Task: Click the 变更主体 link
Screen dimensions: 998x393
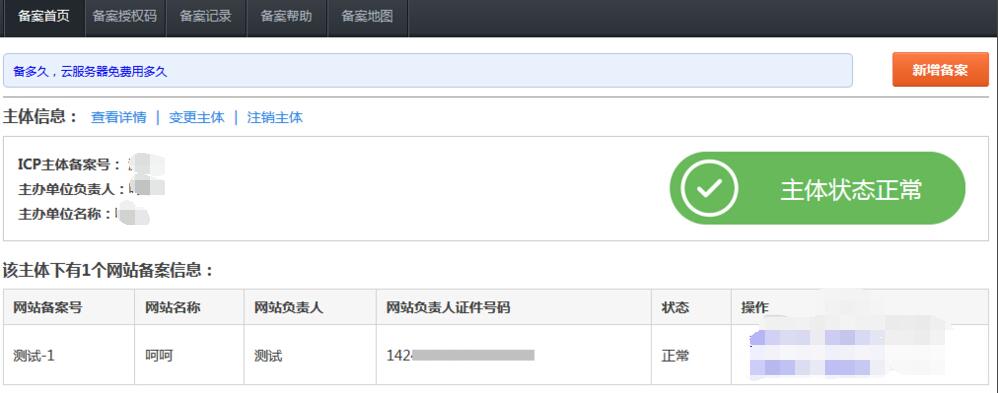Action: [197, 117]
